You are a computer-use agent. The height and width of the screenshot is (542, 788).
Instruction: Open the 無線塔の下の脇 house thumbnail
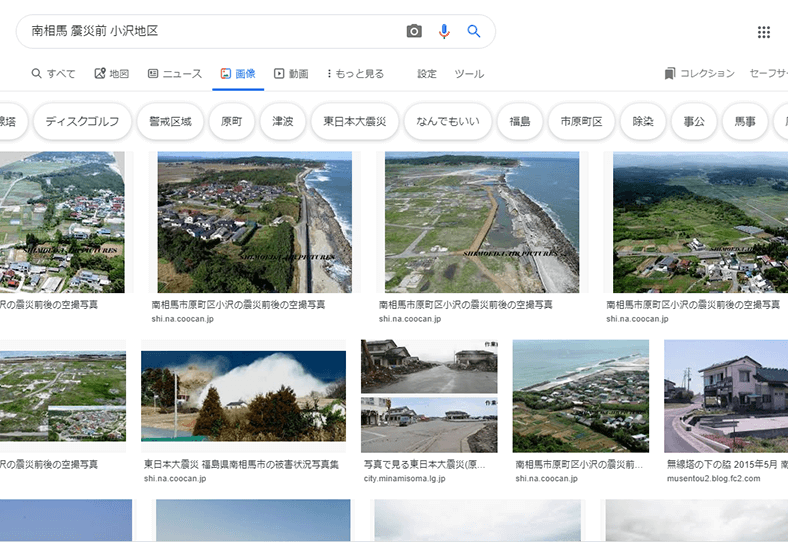(725, 396)
